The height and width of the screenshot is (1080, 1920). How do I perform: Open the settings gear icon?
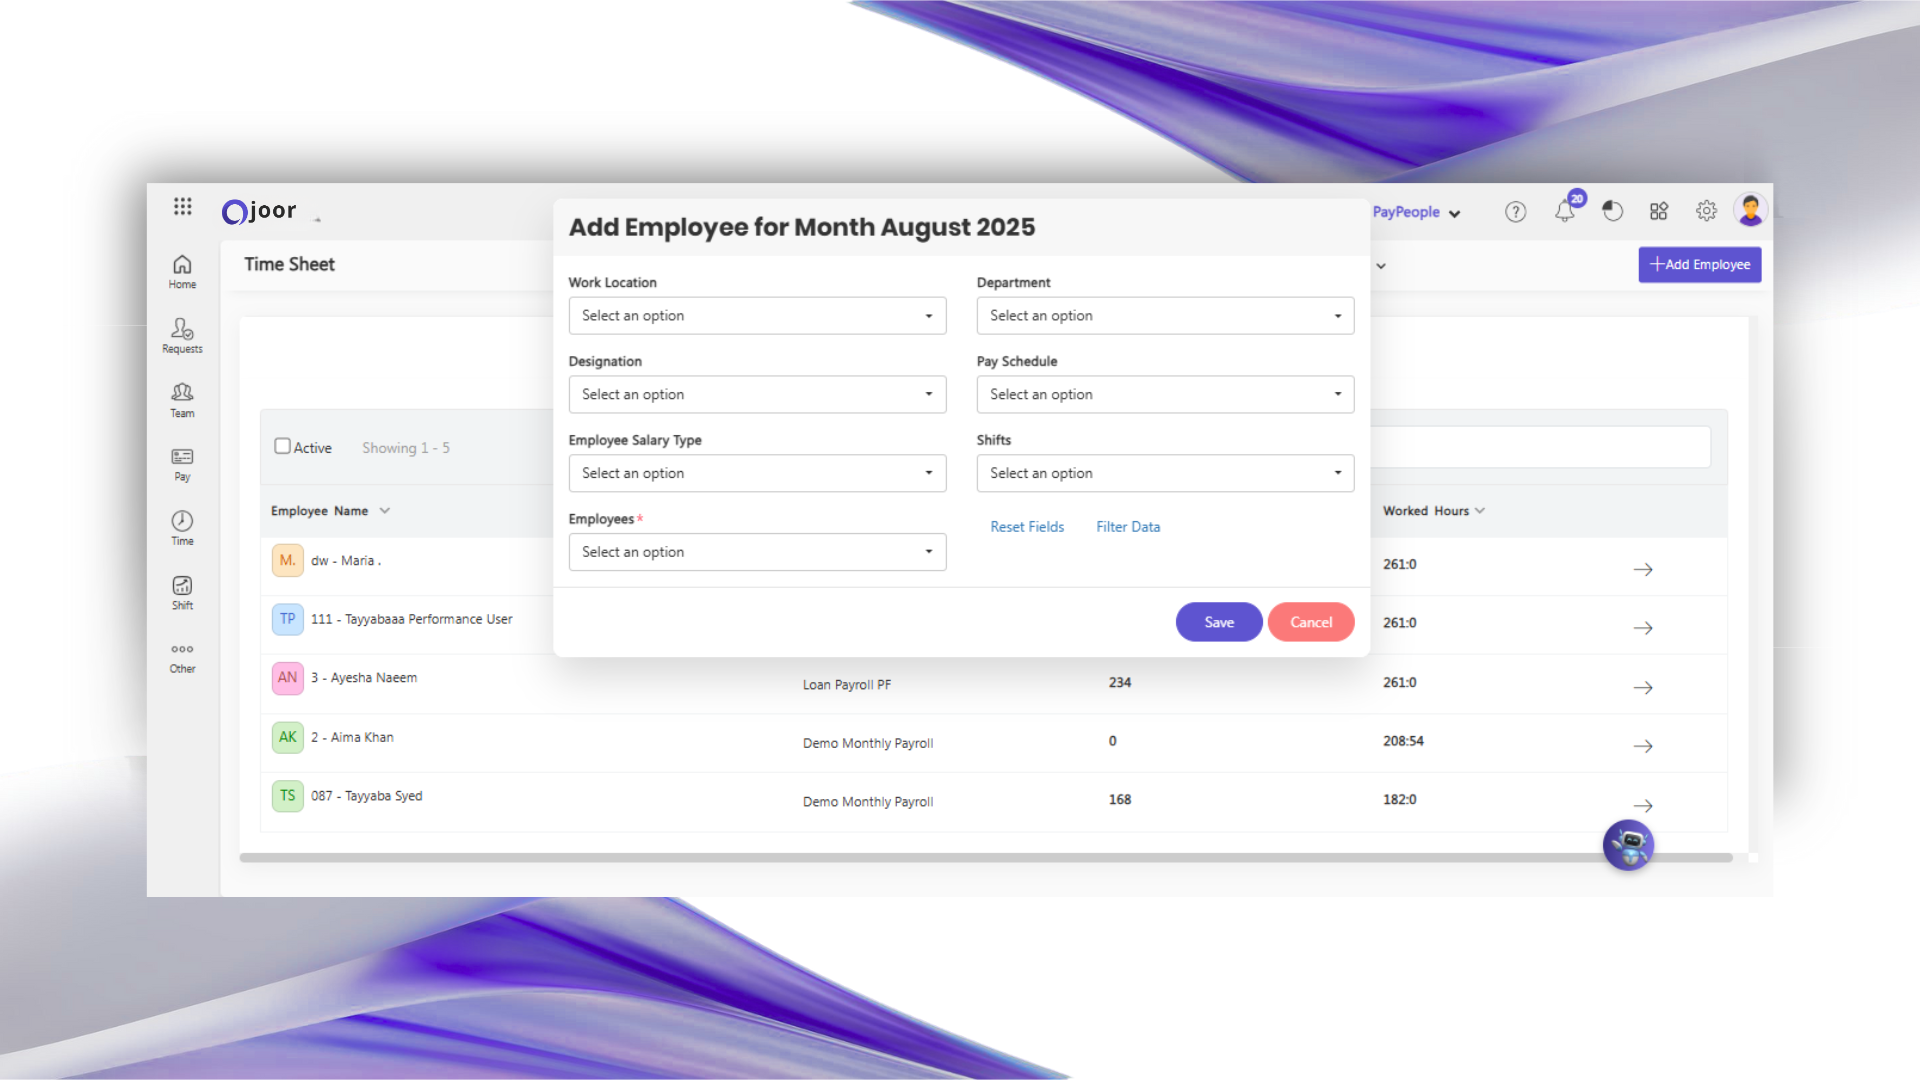pyautogui.click(x=1706, y=211)
